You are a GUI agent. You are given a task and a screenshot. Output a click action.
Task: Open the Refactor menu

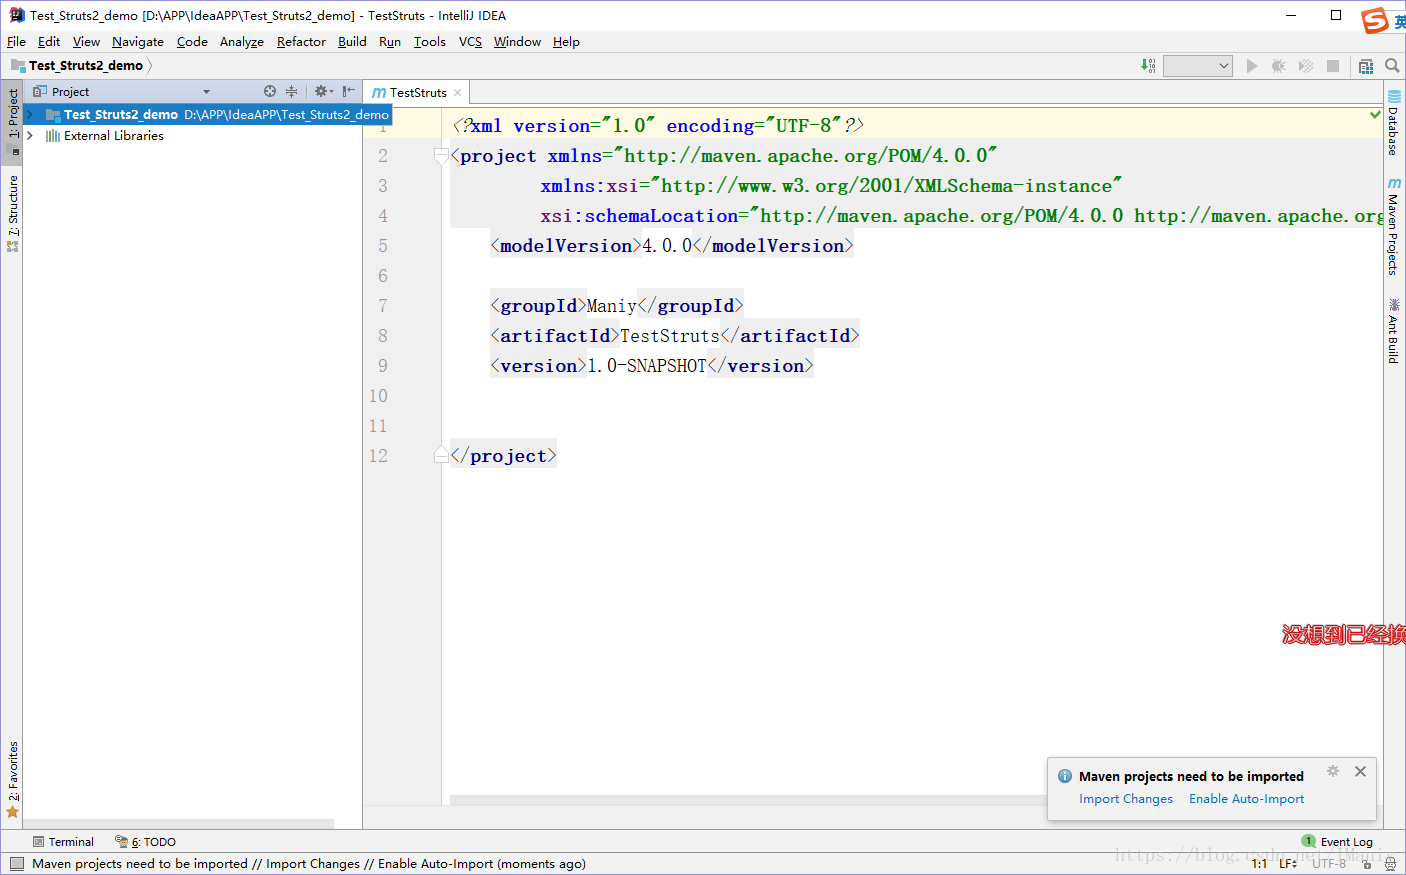coord(301,42)
